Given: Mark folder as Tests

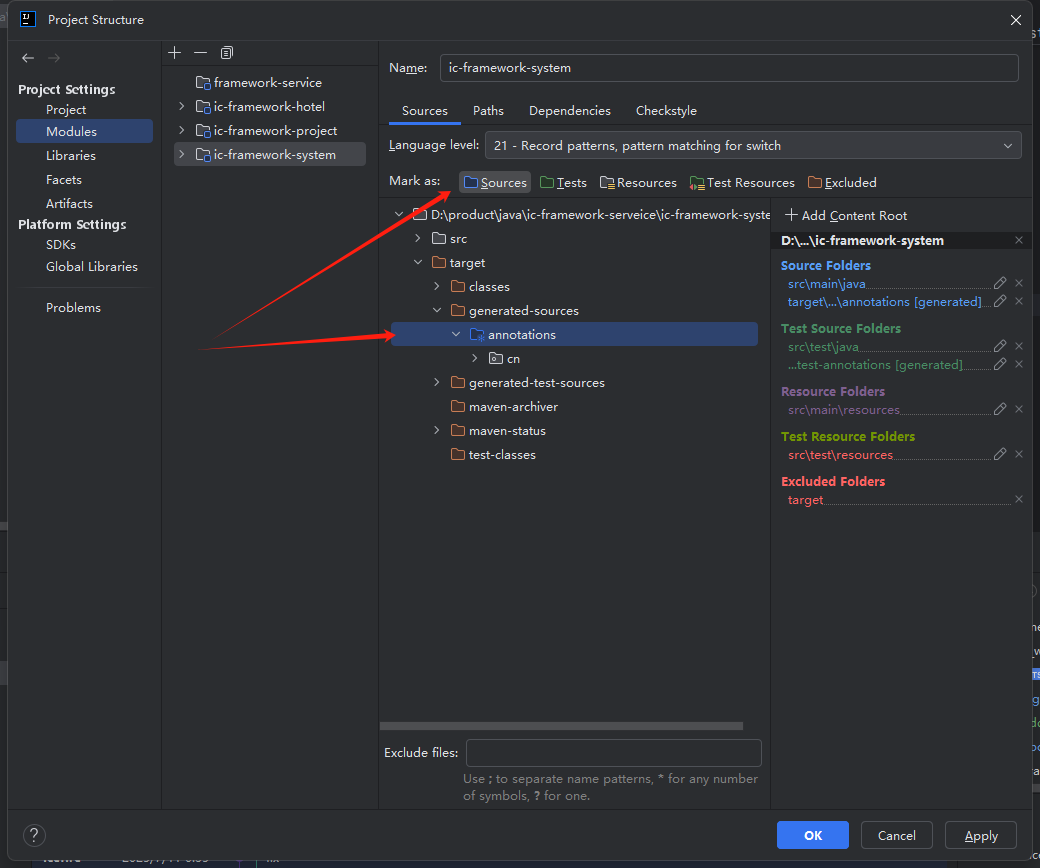Looking at the screenshot, I should click(563, 183).
